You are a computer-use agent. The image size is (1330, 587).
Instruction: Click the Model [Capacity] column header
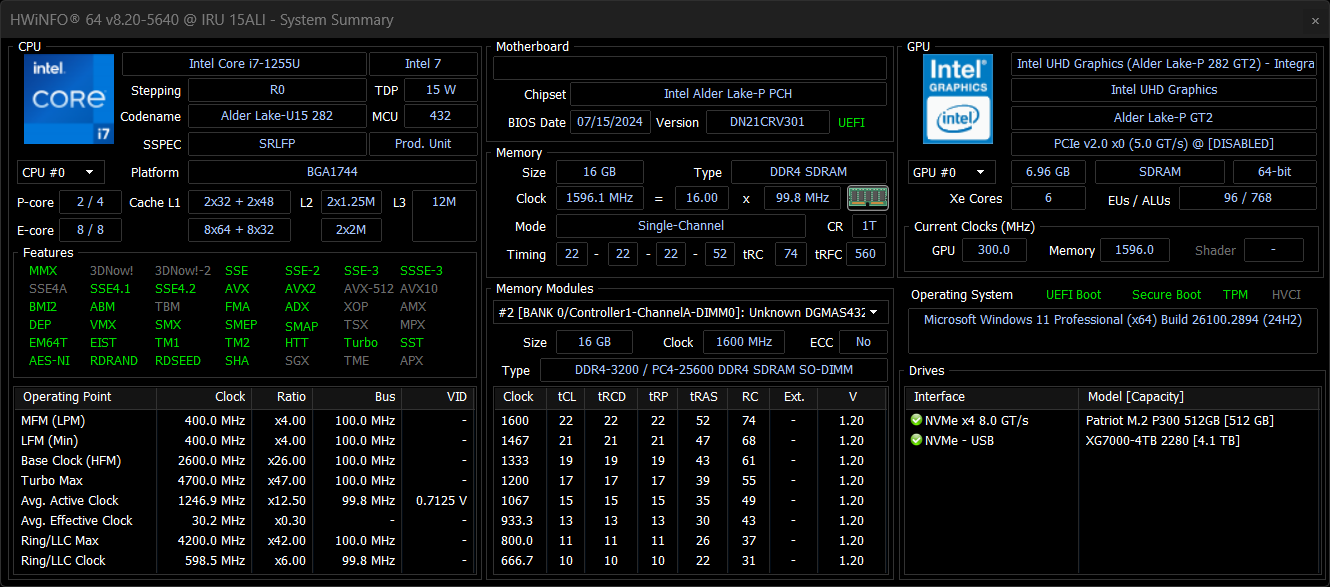click(x=1197, y=397)
